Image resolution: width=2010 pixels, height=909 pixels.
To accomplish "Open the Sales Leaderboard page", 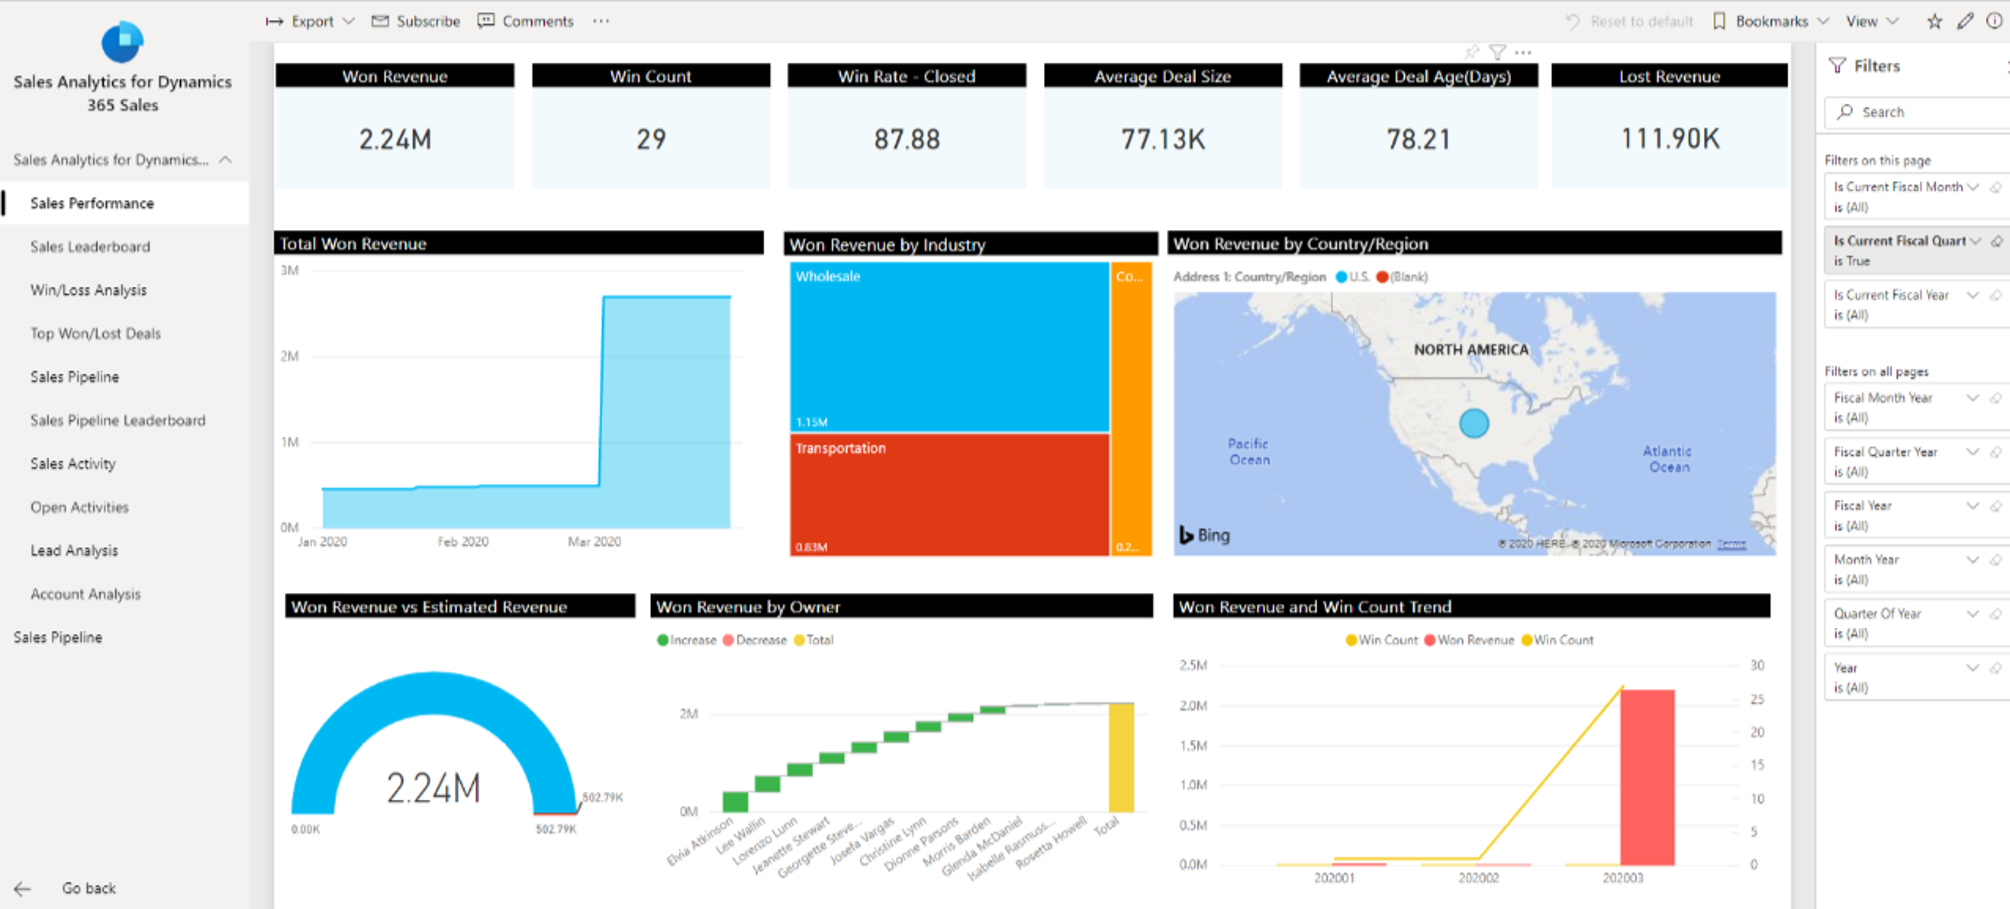I will tap(90, 247).
